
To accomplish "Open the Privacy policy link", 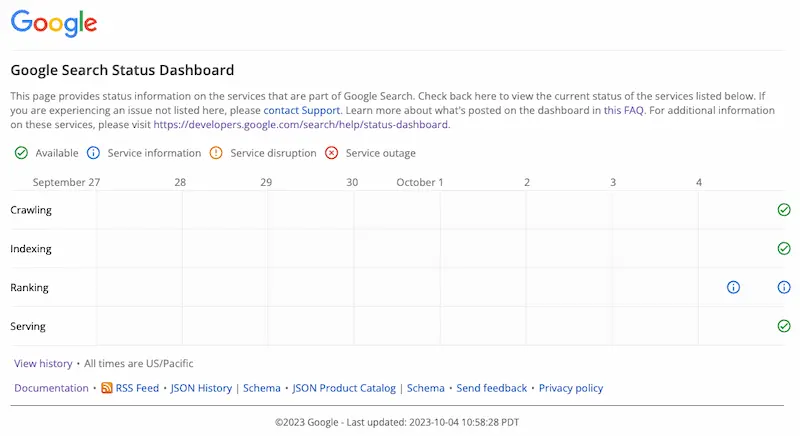I will tap(571, 388).
